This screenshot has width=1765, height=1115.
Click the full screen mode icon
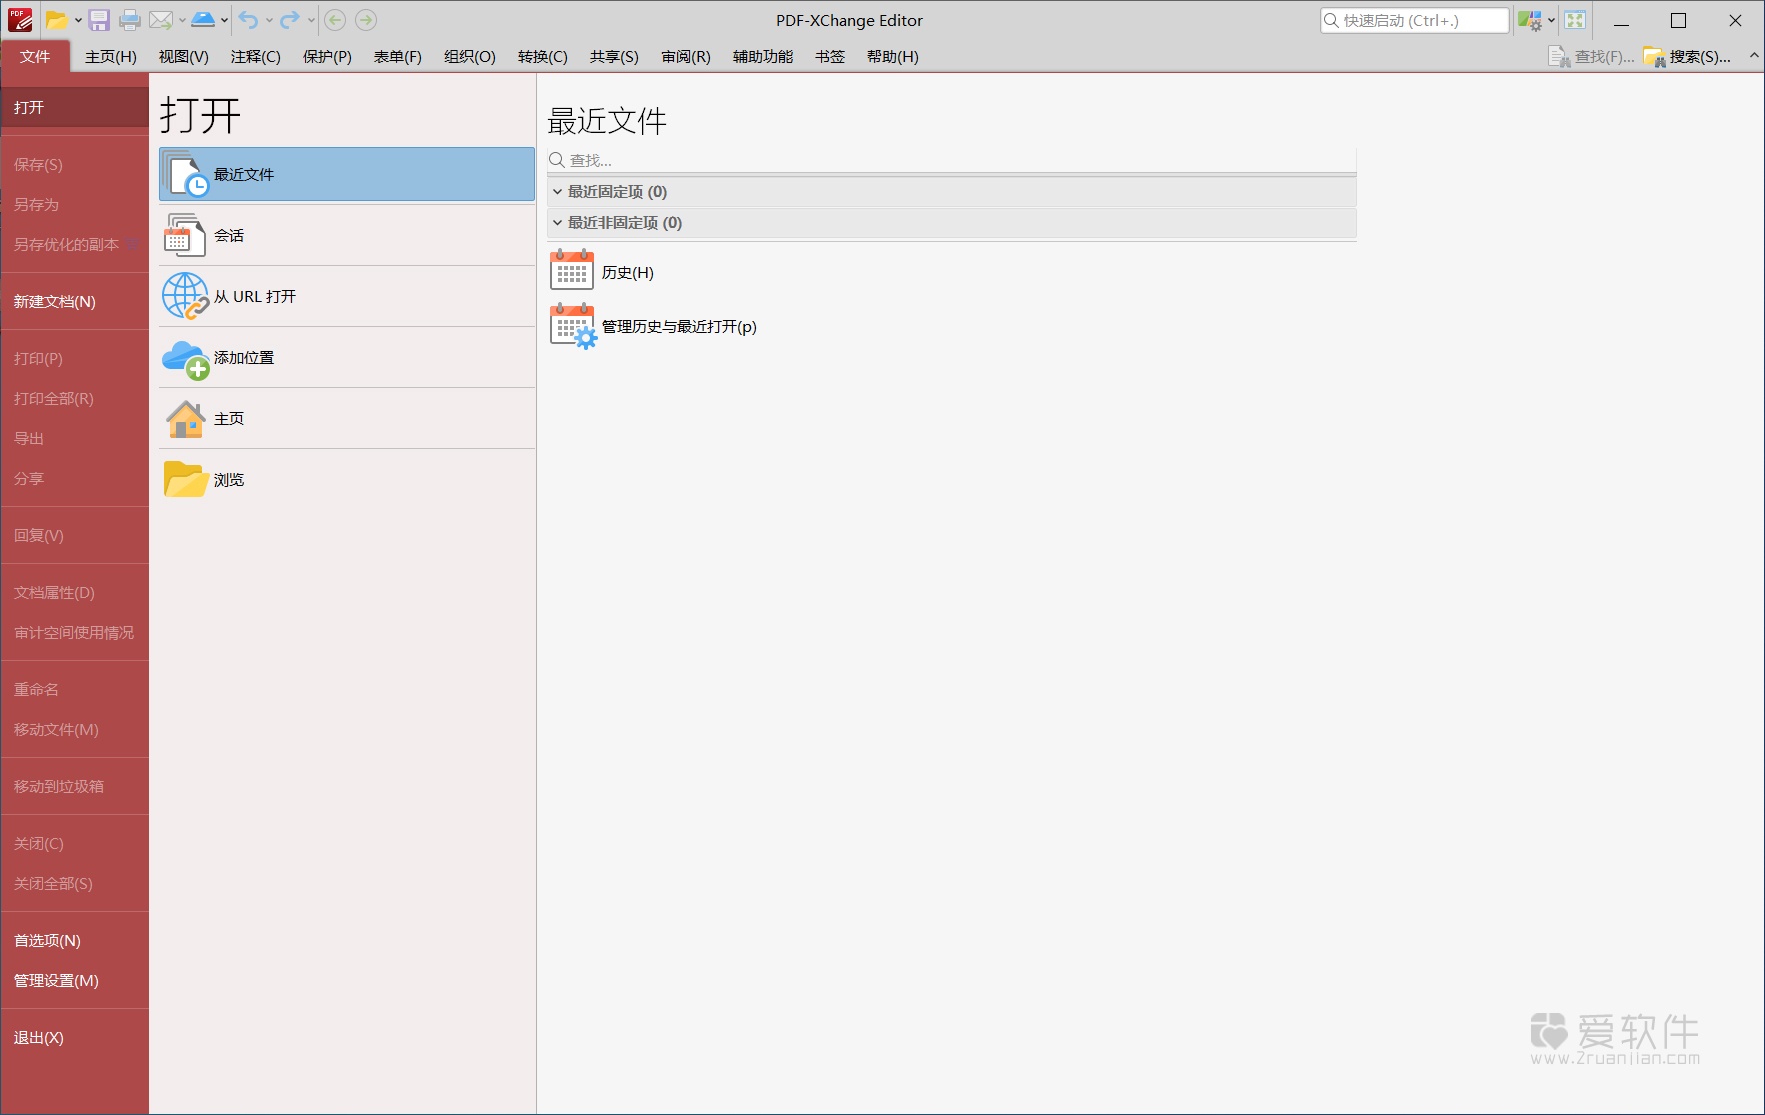coord(1575,20)
